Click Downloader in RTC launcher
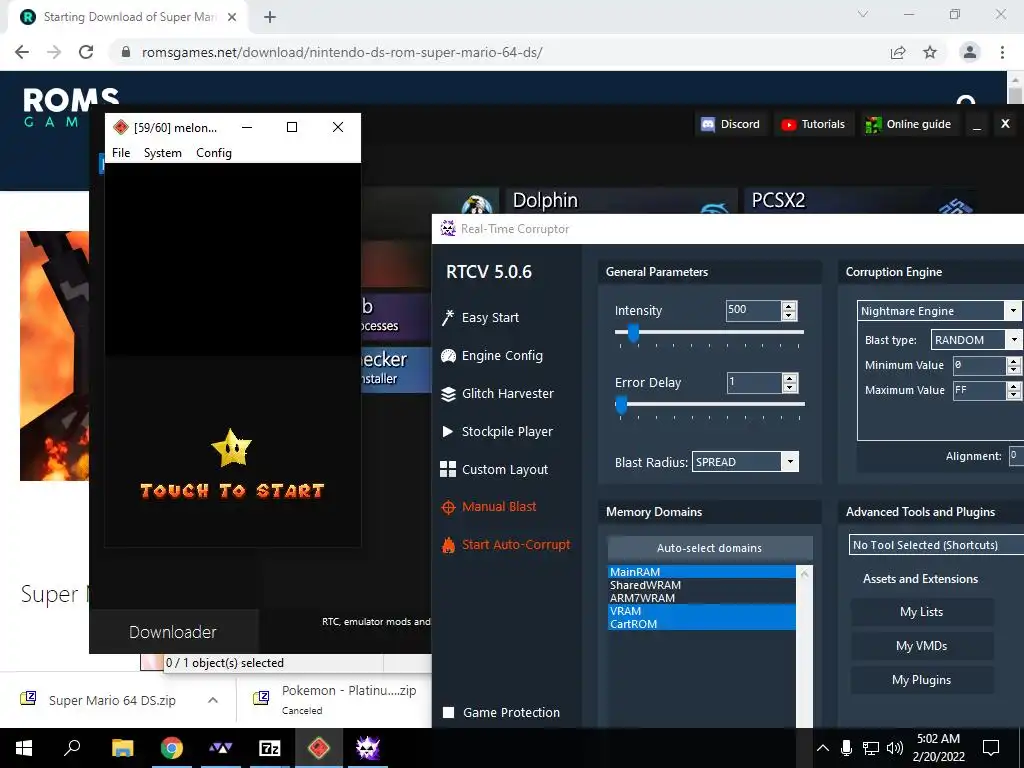Image resolution: width=1024 pixels, height=768 pixels. (173, 632)
